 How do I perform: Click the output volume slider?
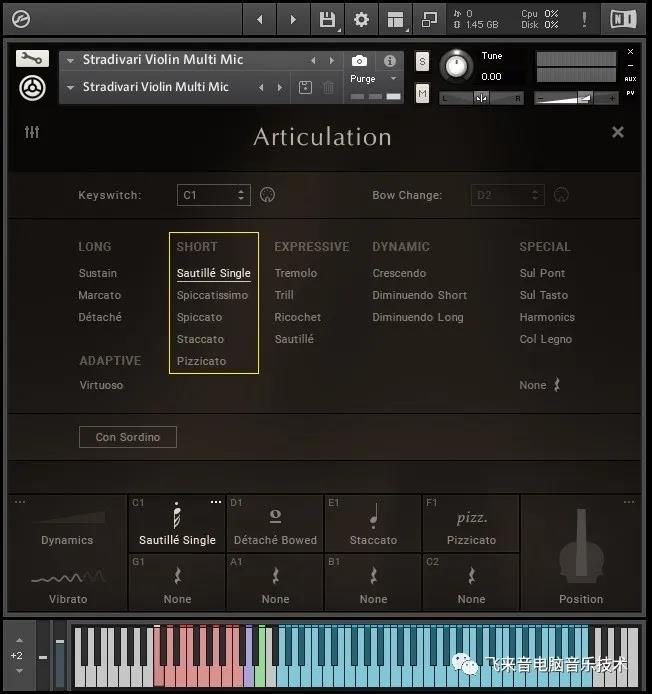[x=576, y=98]
